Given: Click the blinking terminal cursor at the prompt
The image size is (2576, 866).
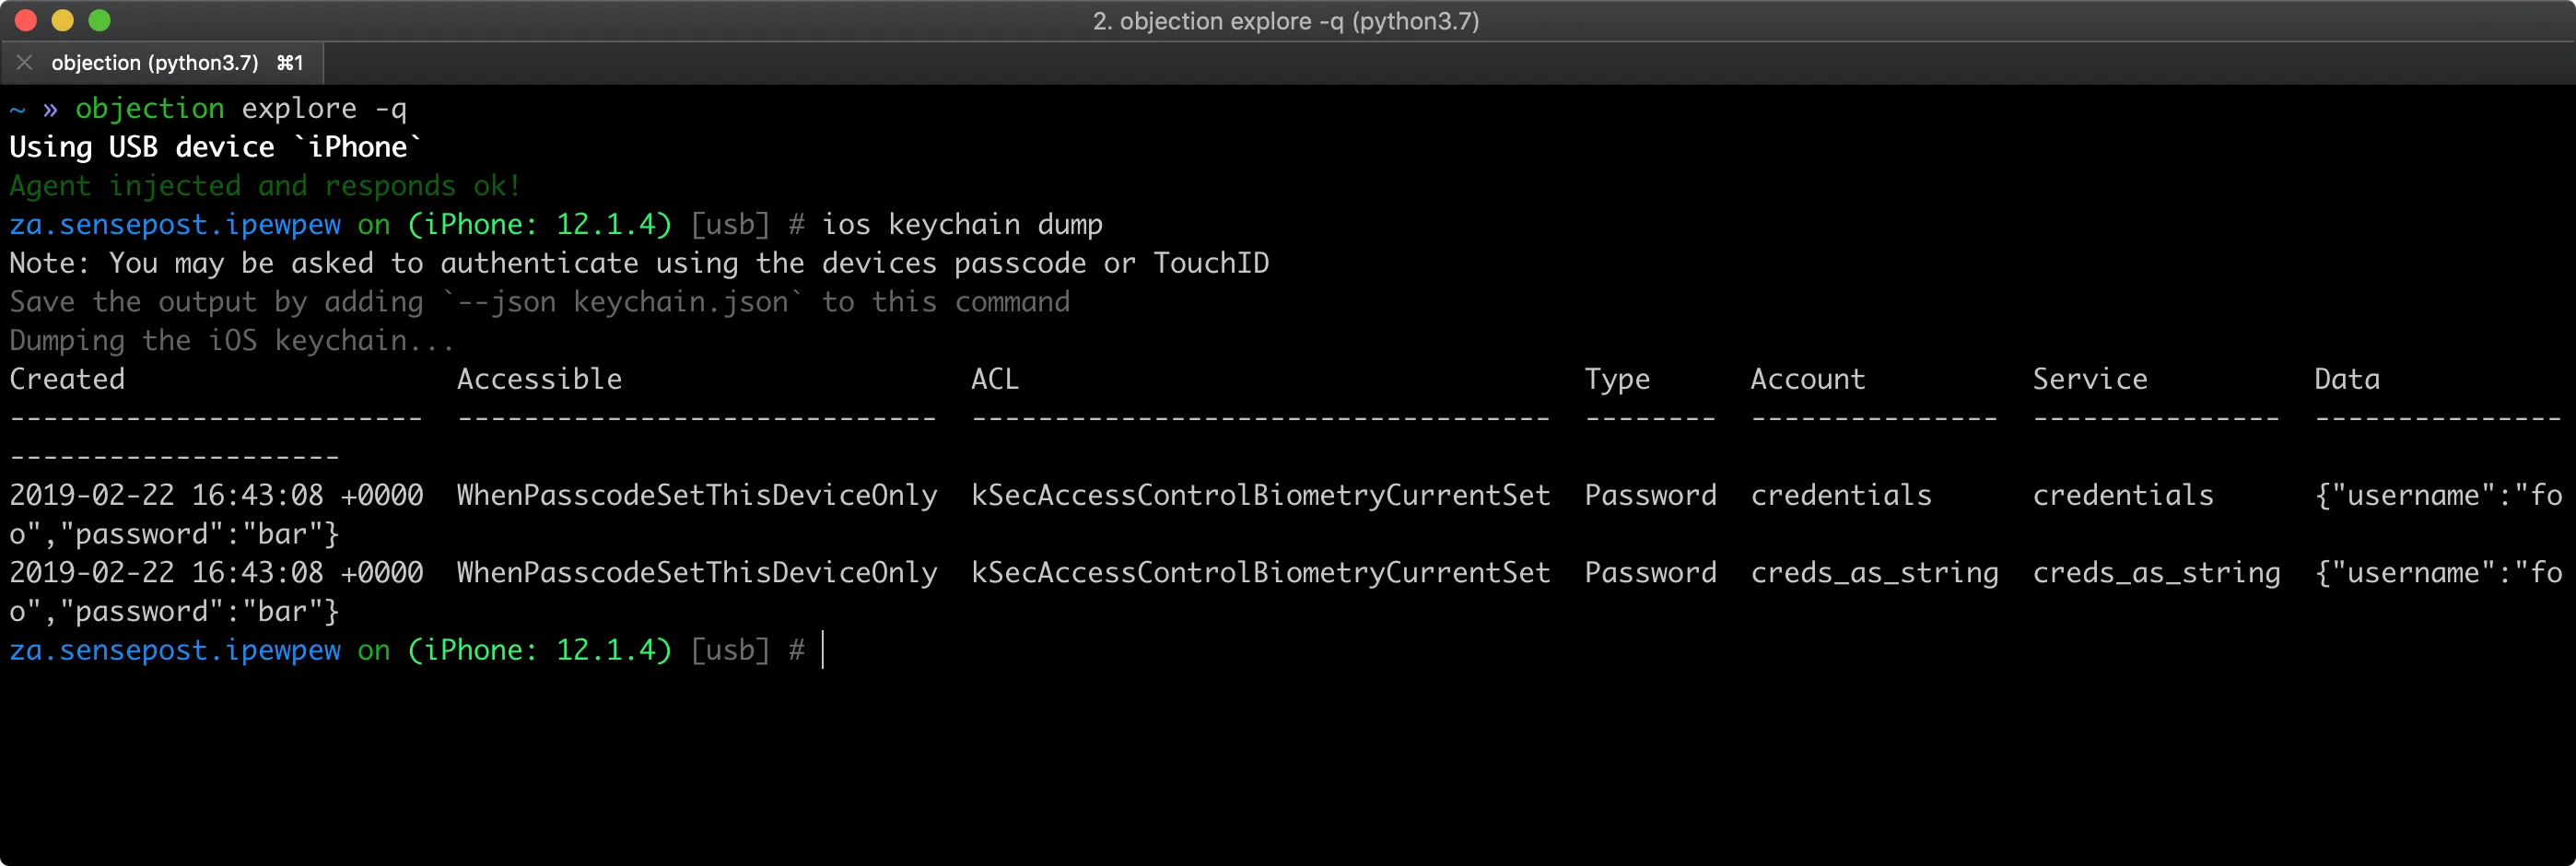Looking at the screenshot, I should [x=822, y=650].
